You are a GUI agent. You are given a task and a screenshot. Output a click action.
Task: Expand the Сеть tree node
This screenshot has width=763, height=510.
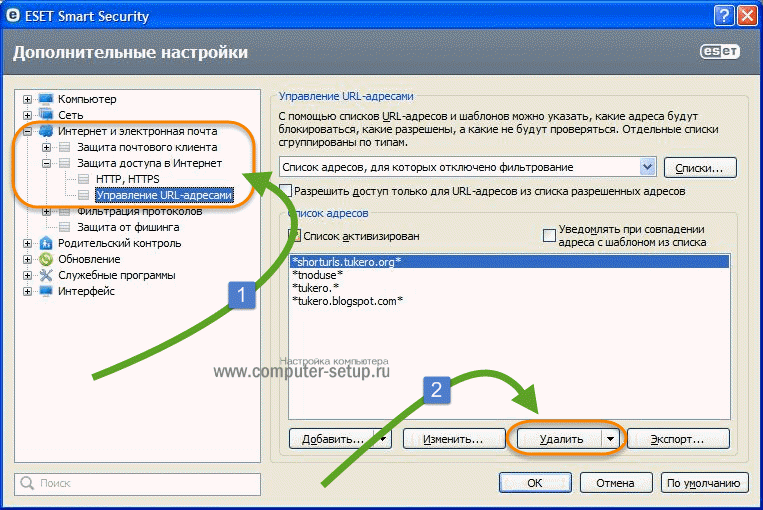[27, 115]
